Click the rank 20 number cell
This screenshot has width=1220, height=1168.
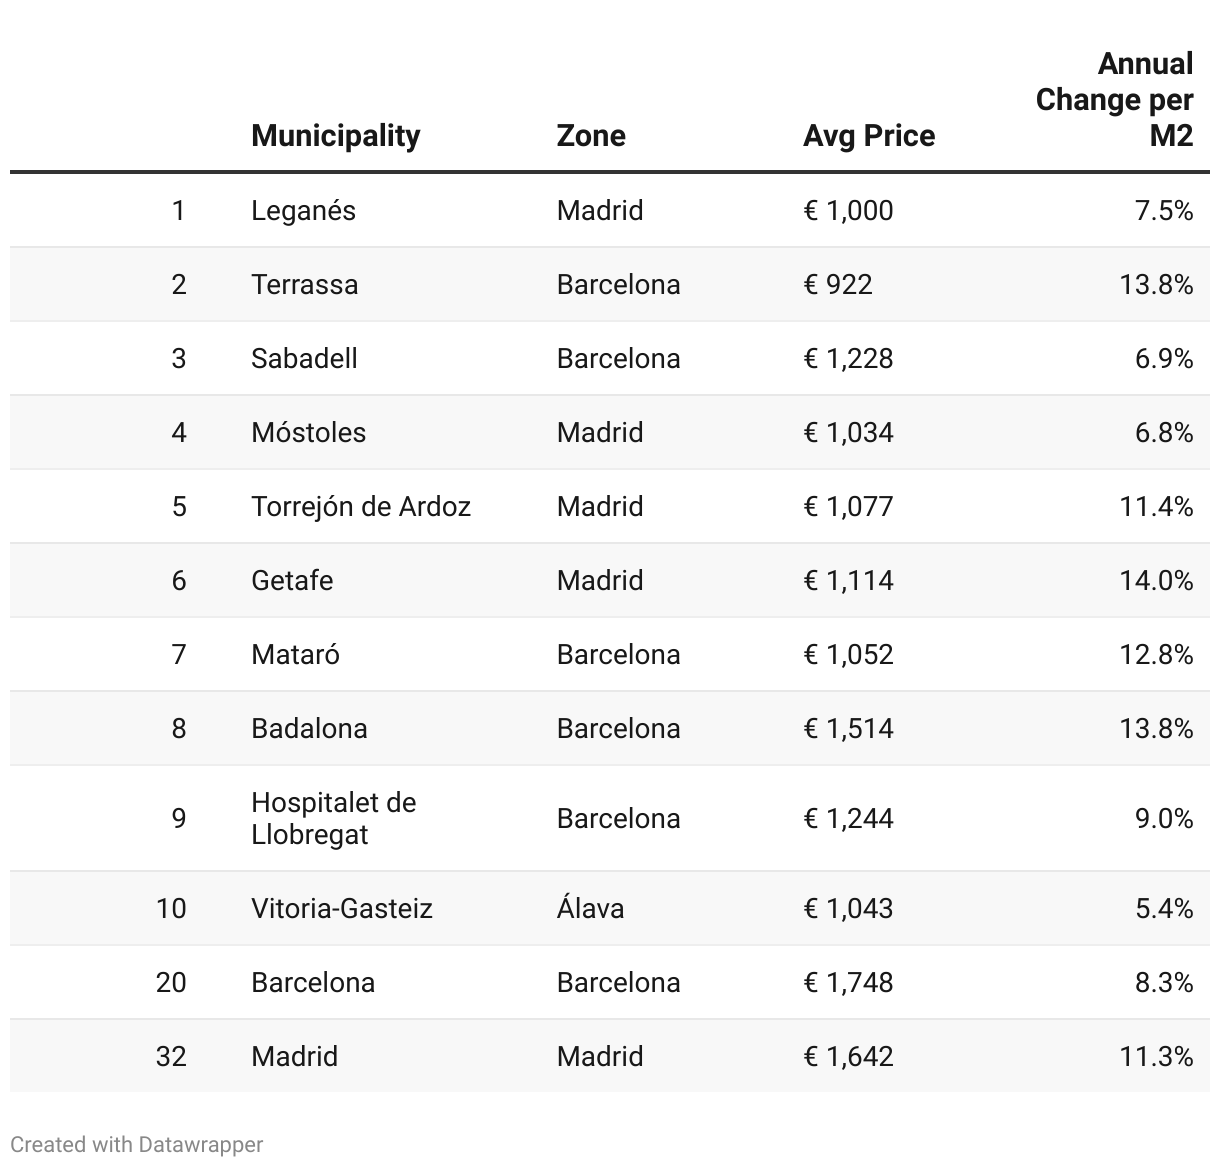coord(171,983)
